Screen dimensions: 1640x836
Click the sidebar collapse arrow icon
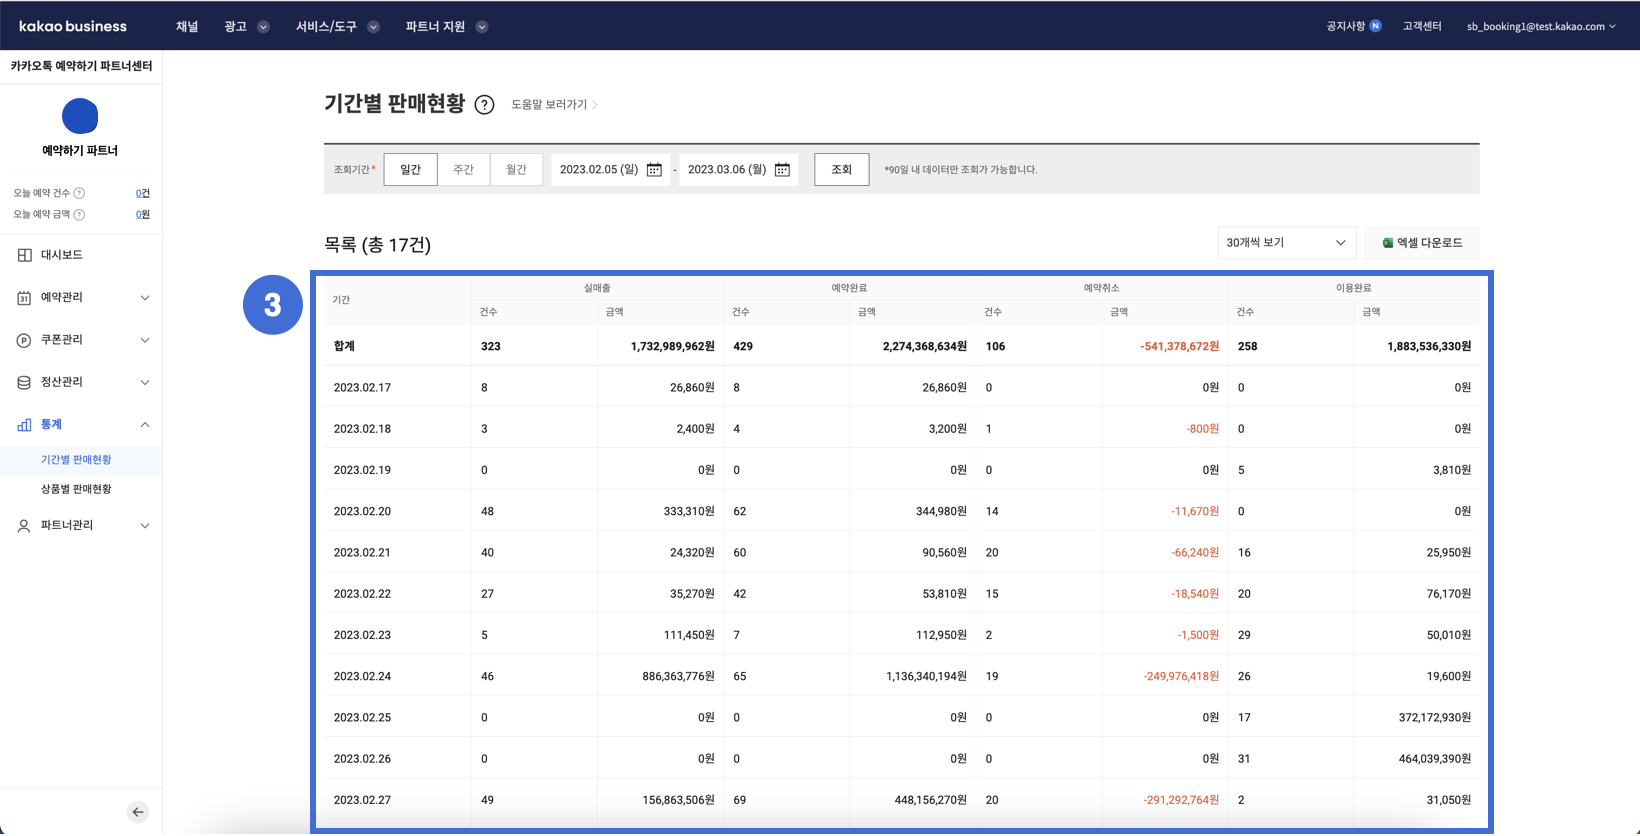pos(138,812)
